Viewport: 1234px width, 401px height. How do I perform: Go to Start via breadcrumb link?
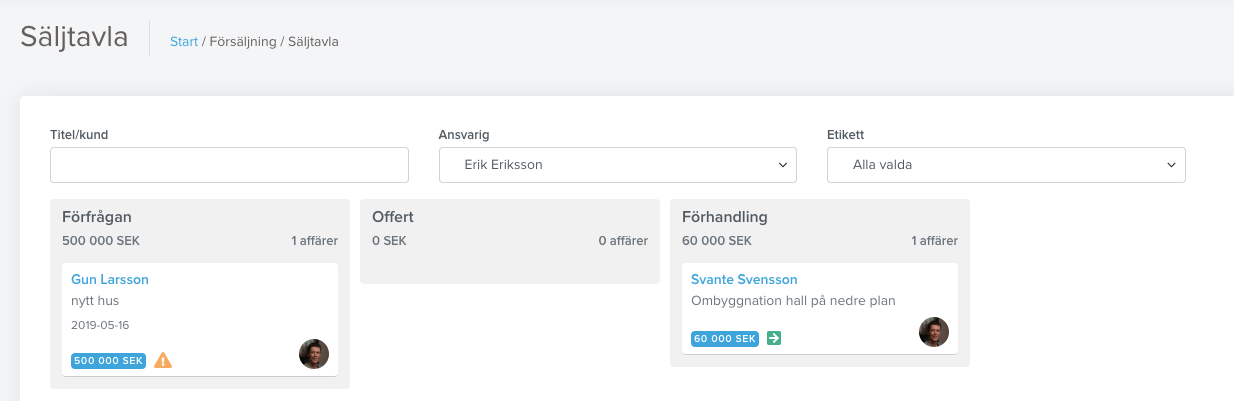point(184,42)
